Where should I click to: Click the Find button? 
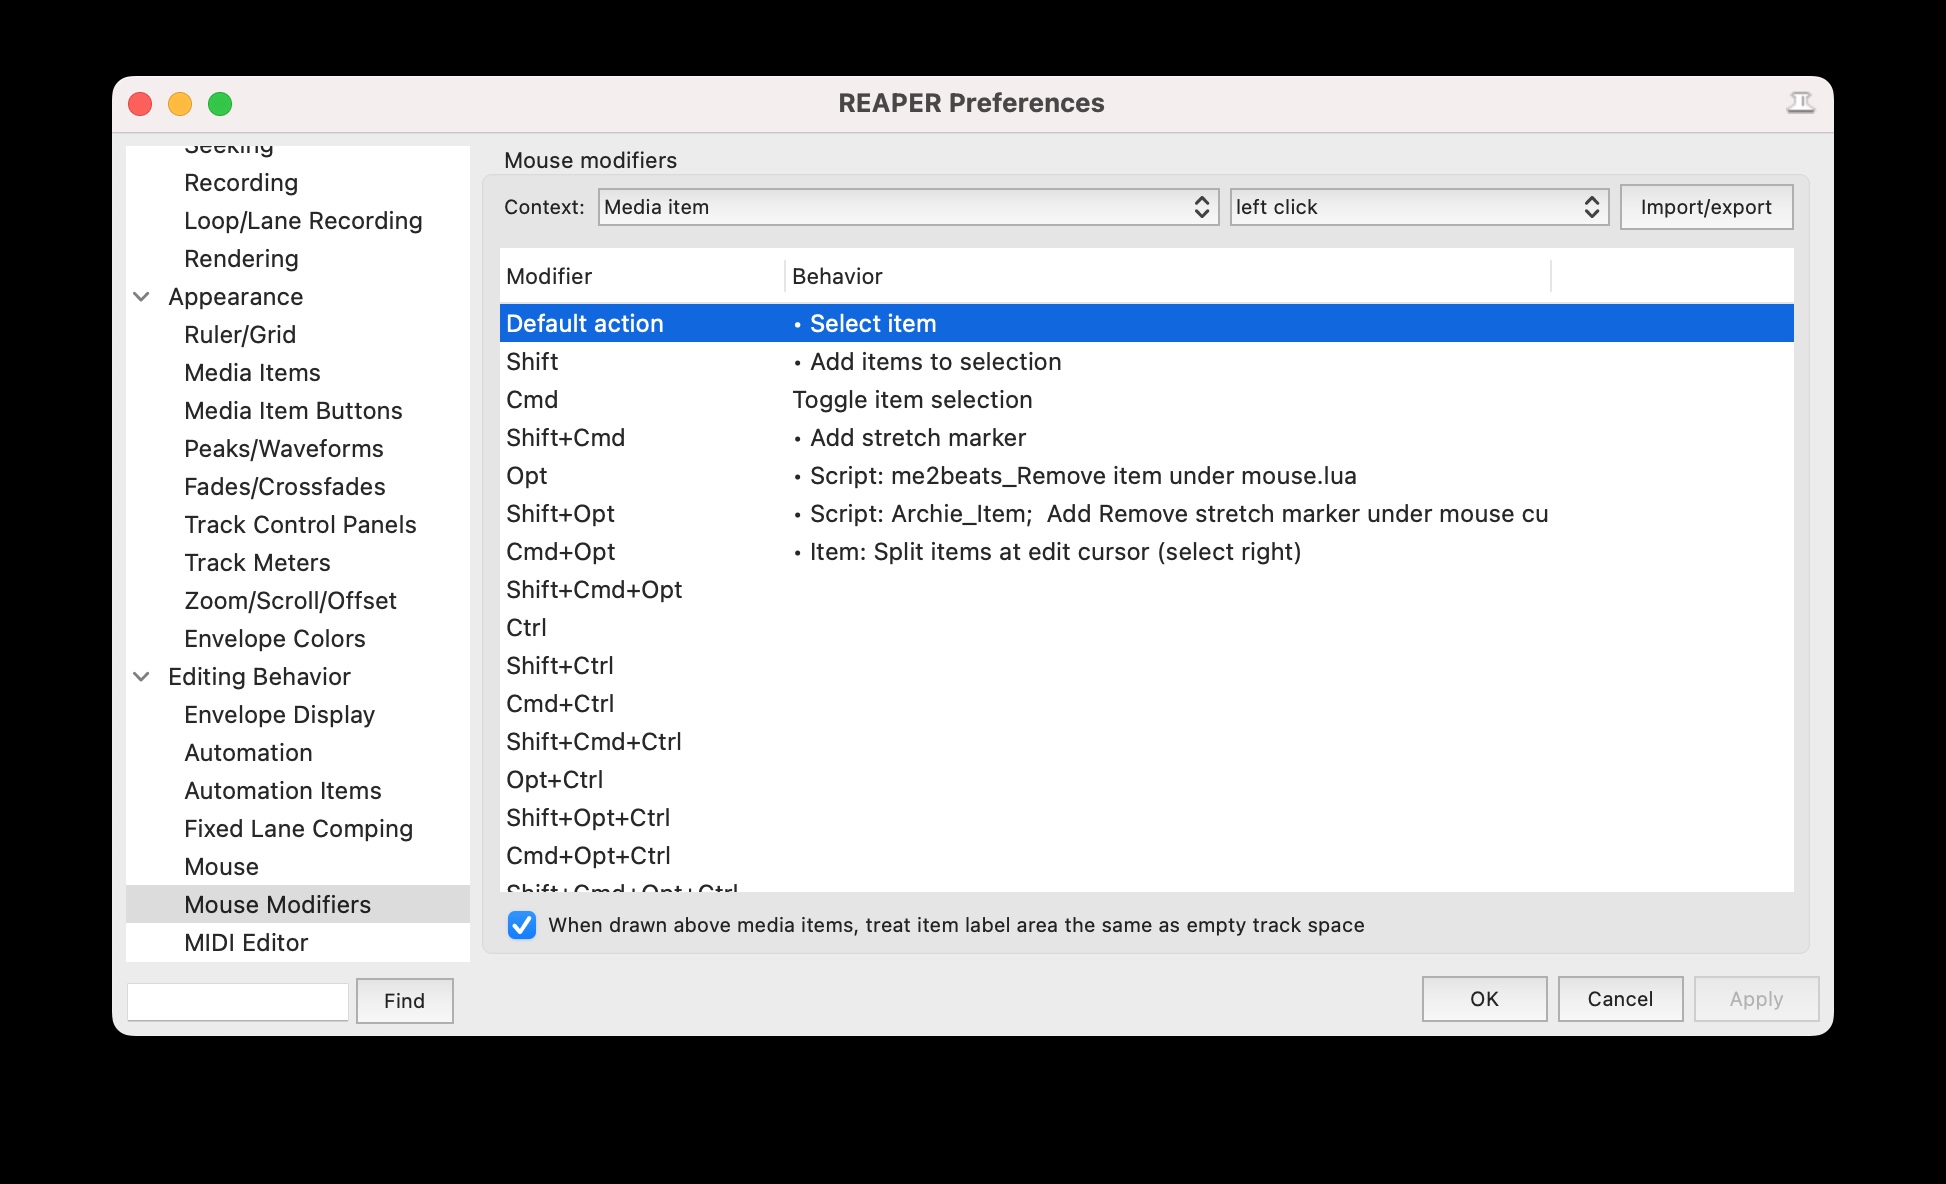pos(404,1001)
